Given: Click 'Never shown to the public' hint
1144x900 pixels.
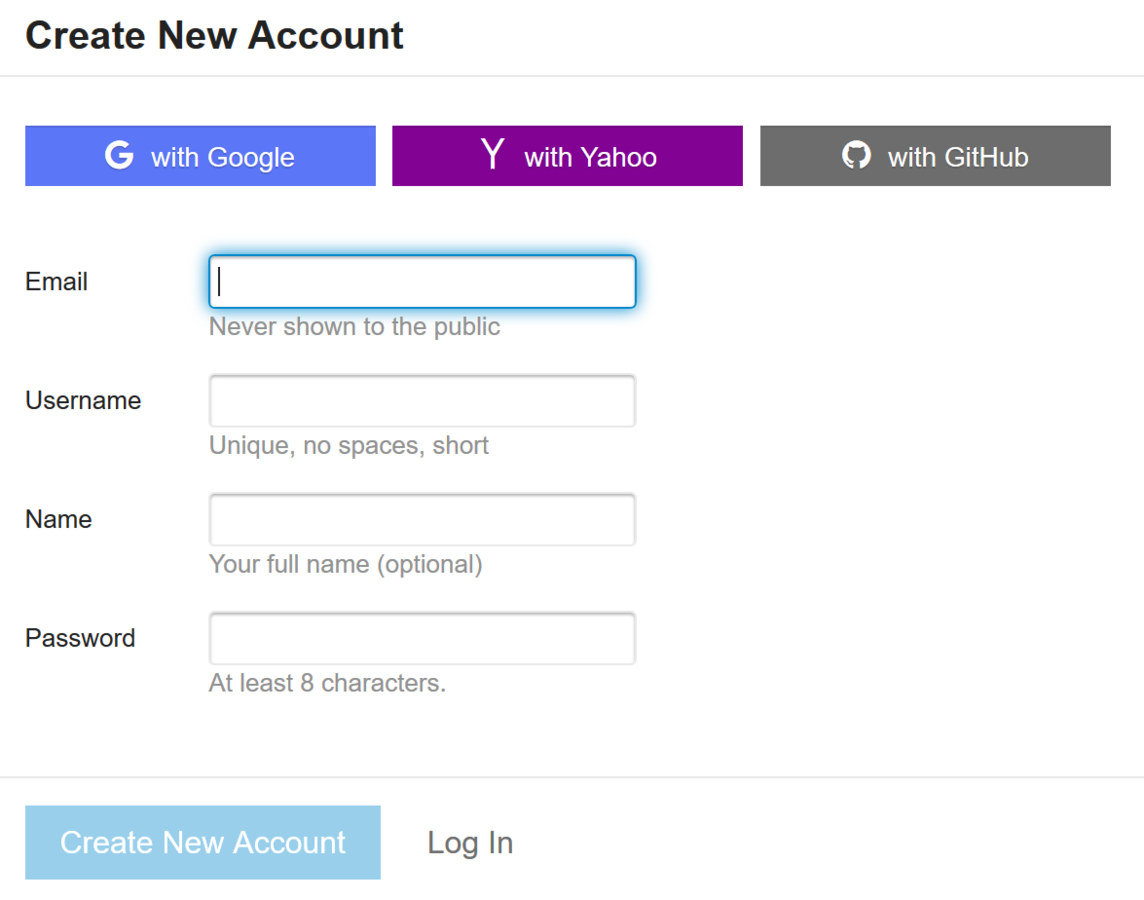Looking at the screenshot, I should tap(355, 327).
